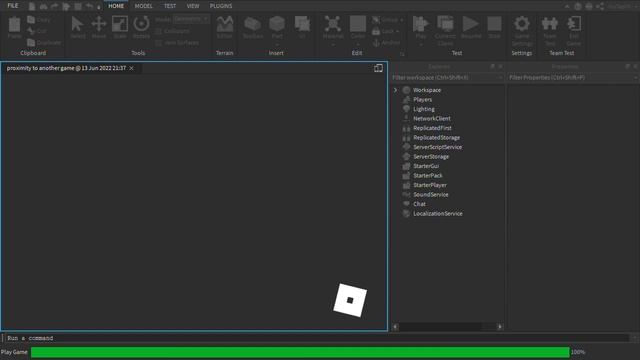Open the Group dropdown arrow

pos(402,20)
